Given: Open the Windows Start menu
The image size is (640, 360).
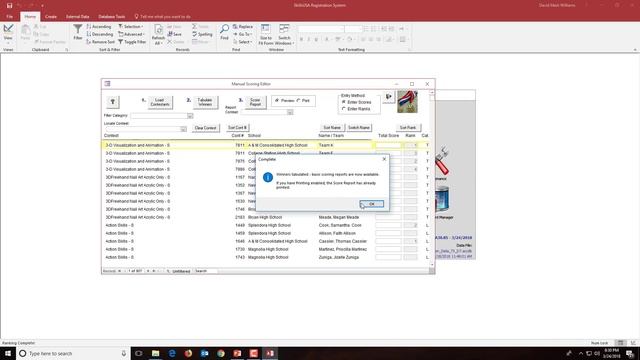Looking at the screenshot, I should [x=8, y=353].
